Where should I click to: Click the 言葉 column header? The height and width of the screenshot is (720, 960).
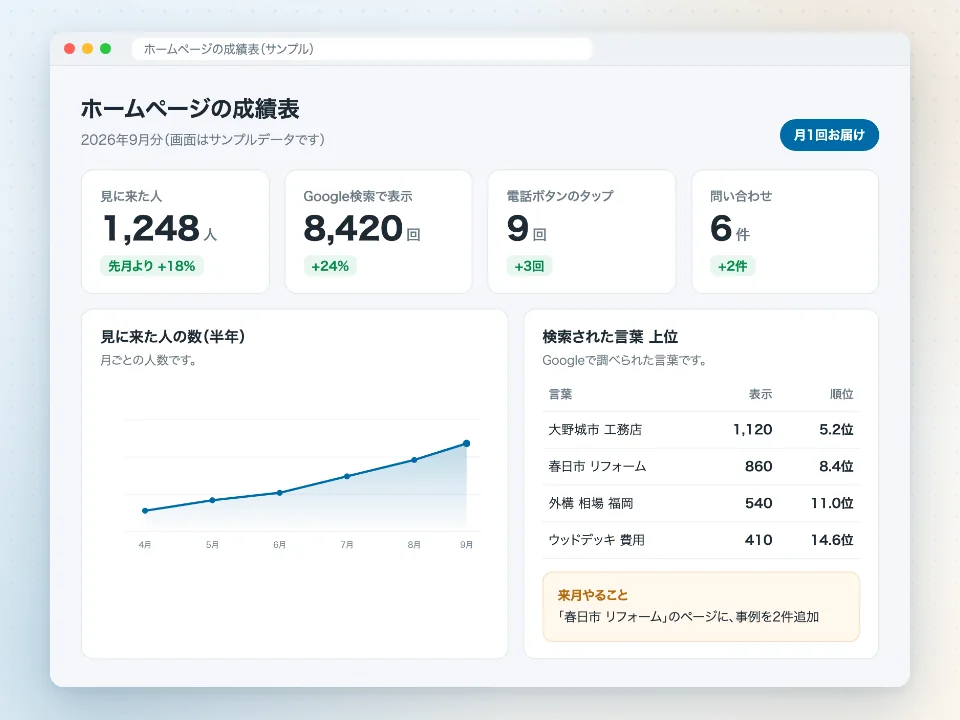point(560,394)
